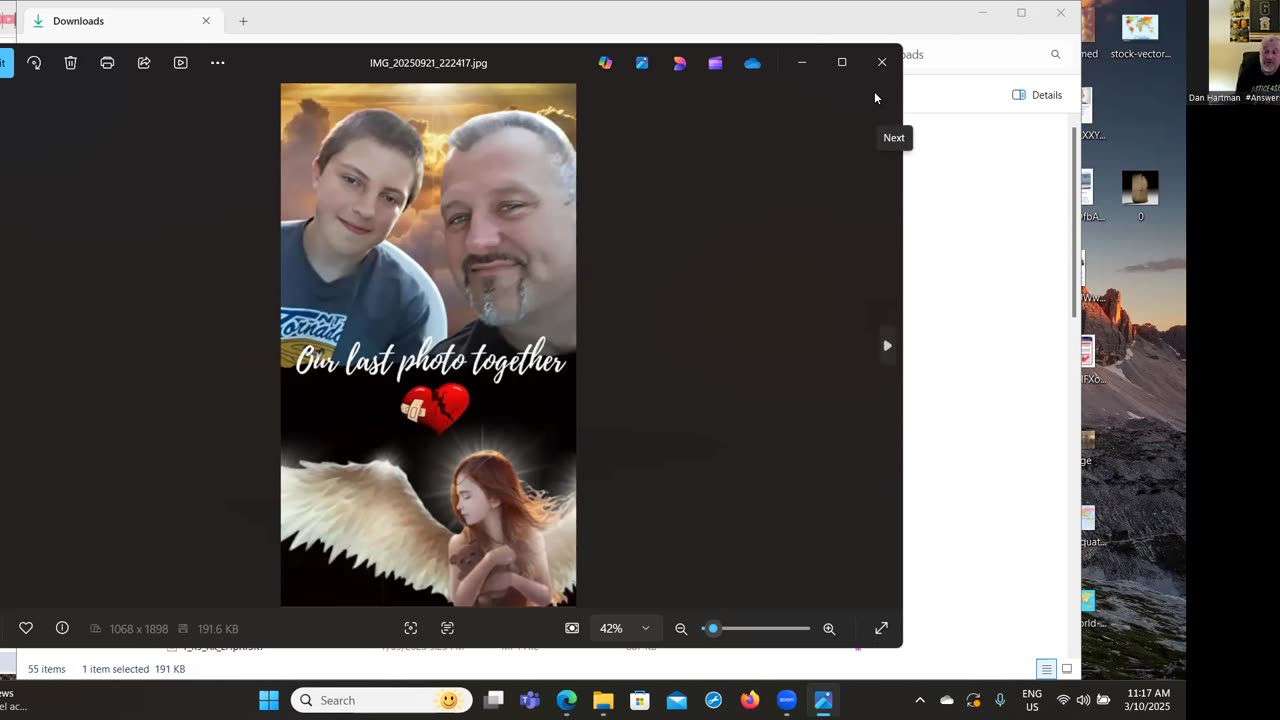Screen dimensions: 1280x720
Task: Open Mail app on taskbar
Action: [677, 700]
